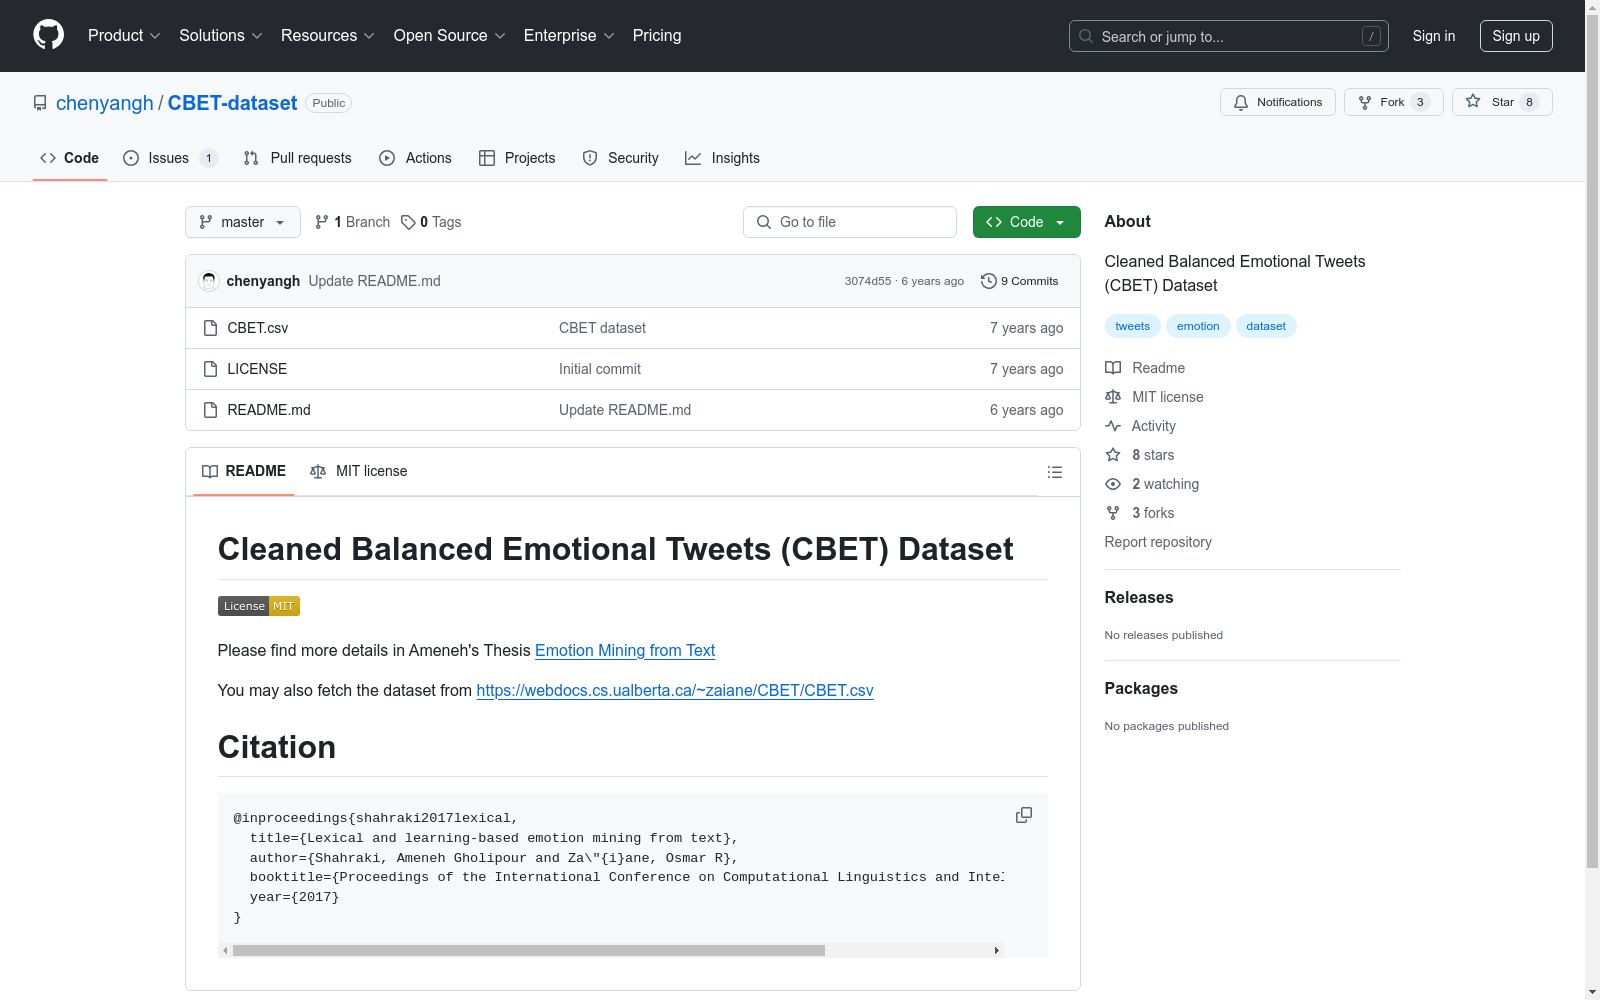Expand the Open Source menu
Image resolution: width=1600 pixels, height=1000 pixels.
click(450, 36)
